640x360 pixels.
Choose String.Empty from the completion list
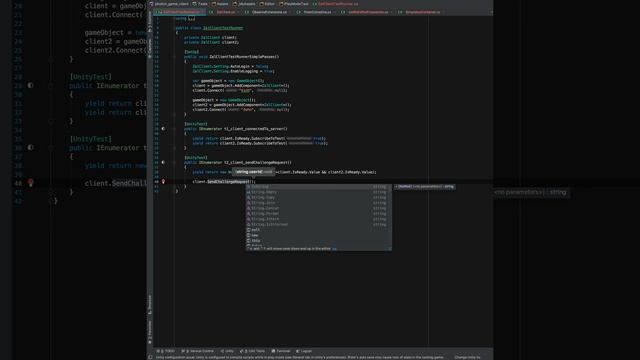tap(317, 192)
